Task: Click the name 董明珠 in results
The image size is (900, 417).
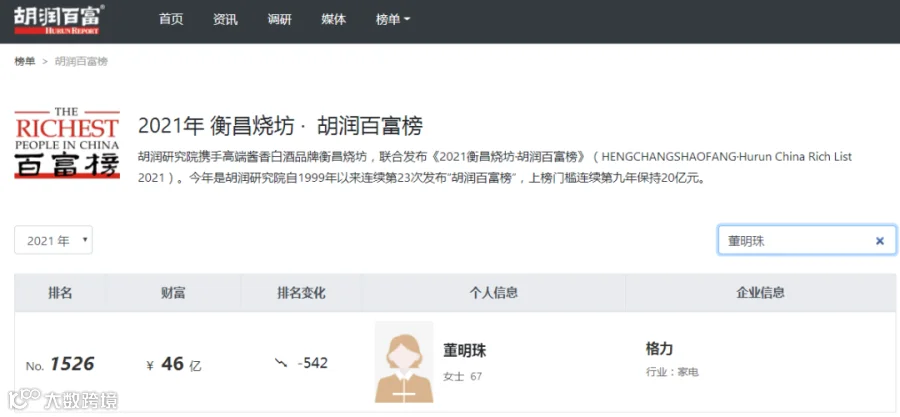Action: pyautogui.click(x=464, y=350)
